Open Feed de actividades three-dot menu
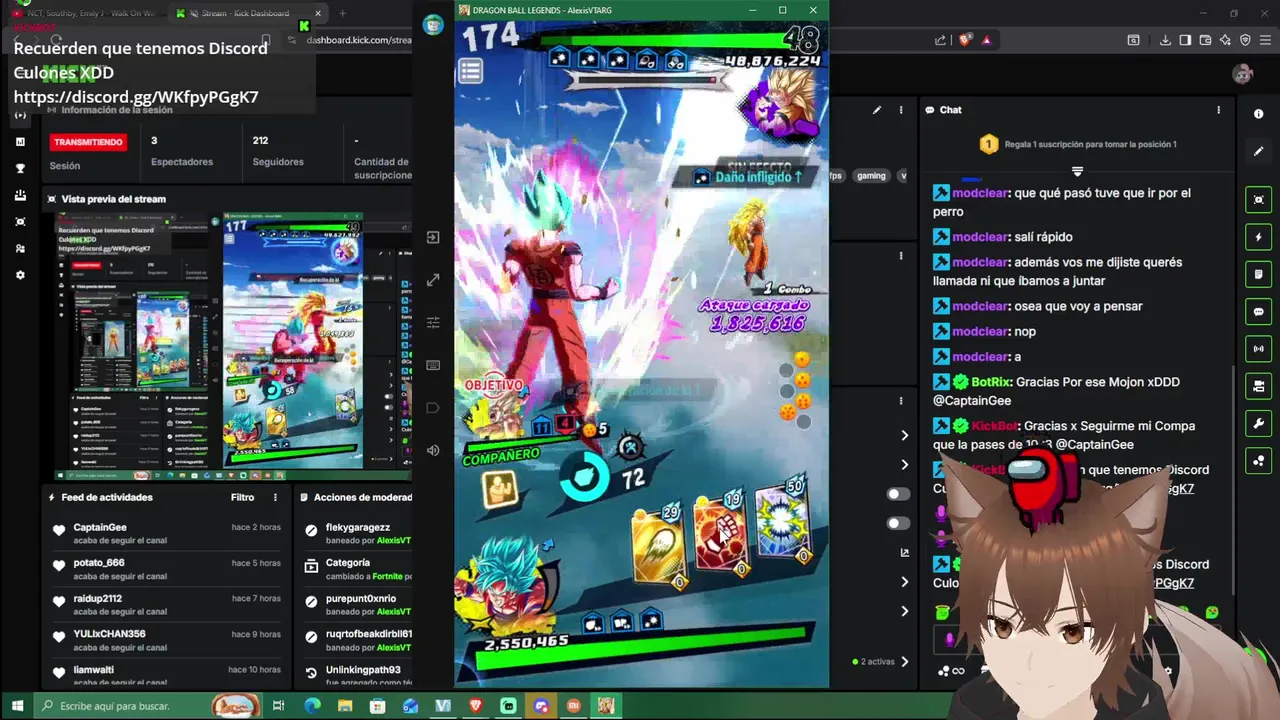Image resolution: width=1280 pixels, height=720 pixels. pos(276,497)
